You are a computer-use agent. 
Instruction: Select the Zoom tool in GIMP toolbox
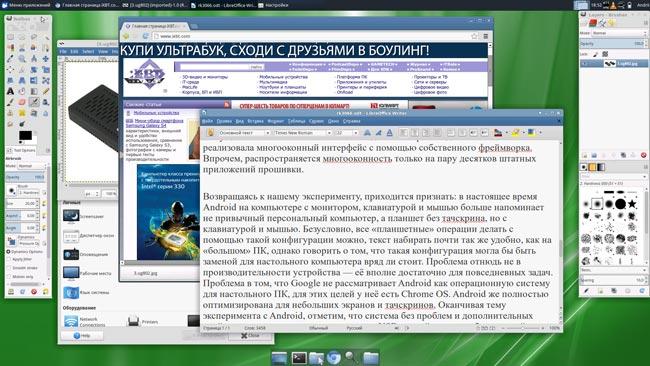tap(22, 59)
